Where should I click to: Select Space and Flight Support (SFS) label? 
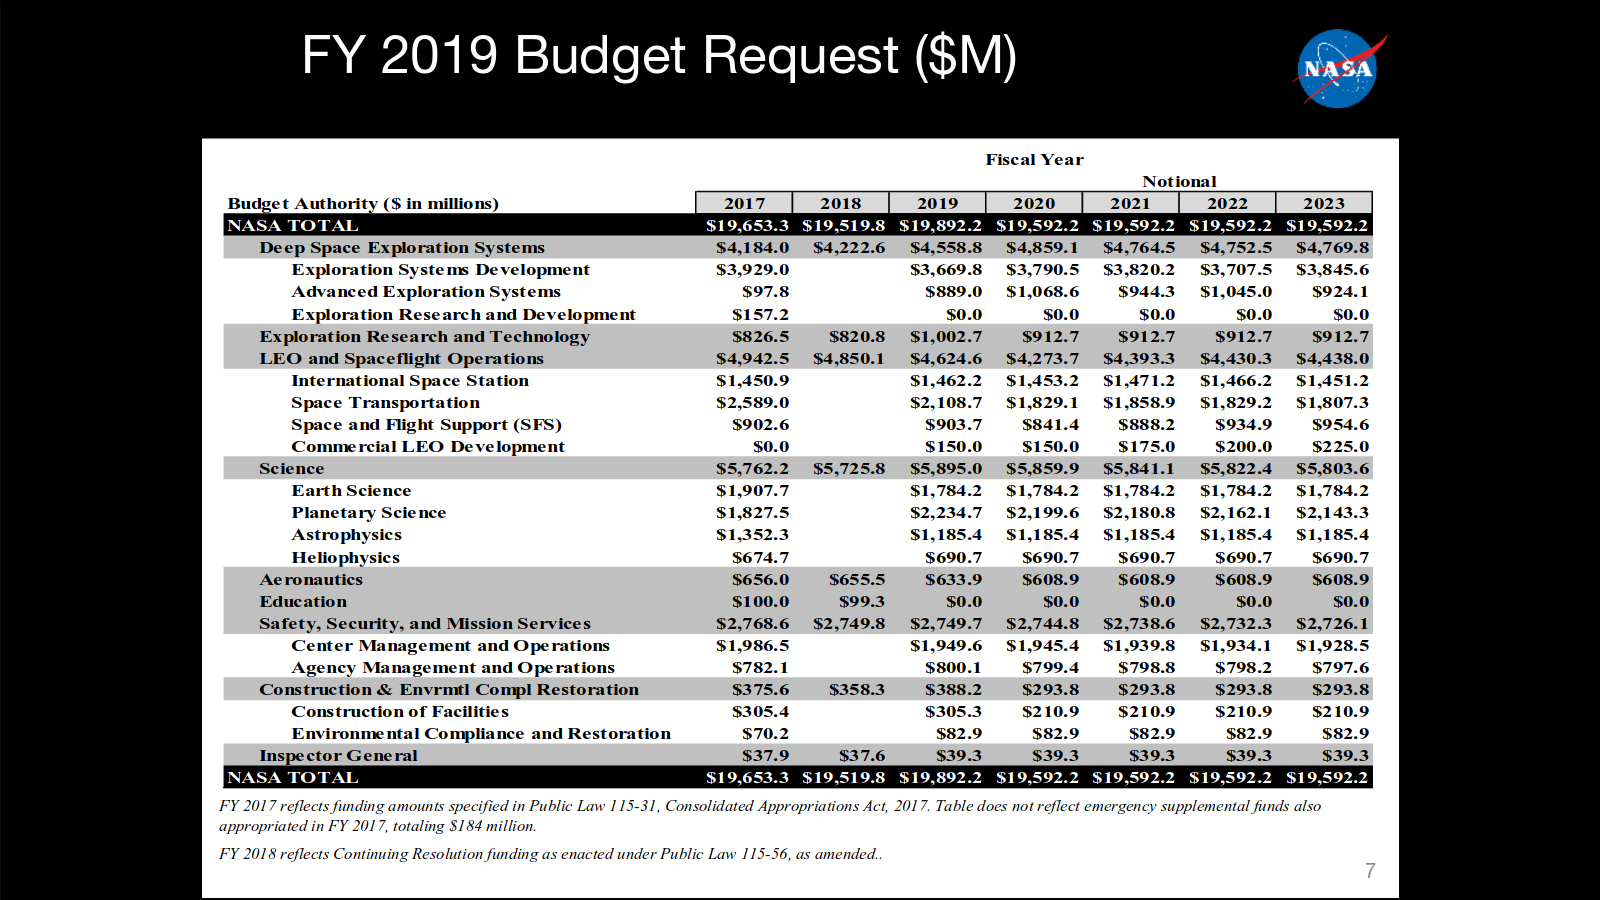(x=426, y=424)
